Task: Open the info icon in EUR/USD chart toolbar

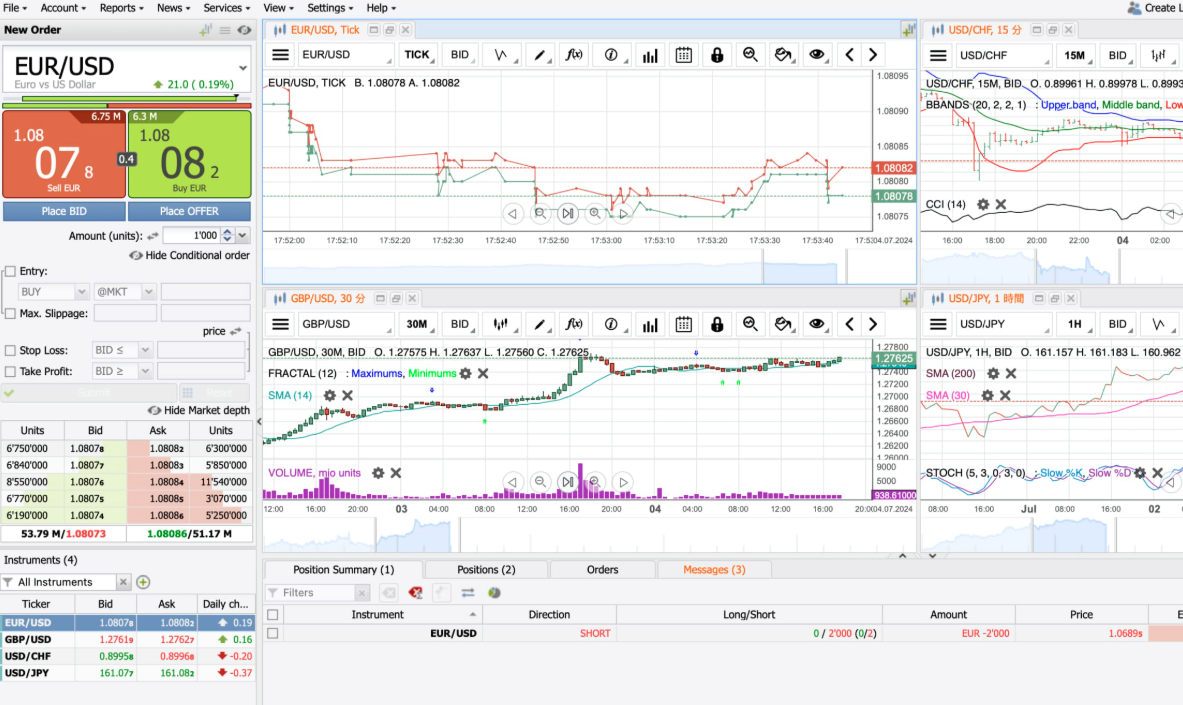Action: (x=610, y=55)
